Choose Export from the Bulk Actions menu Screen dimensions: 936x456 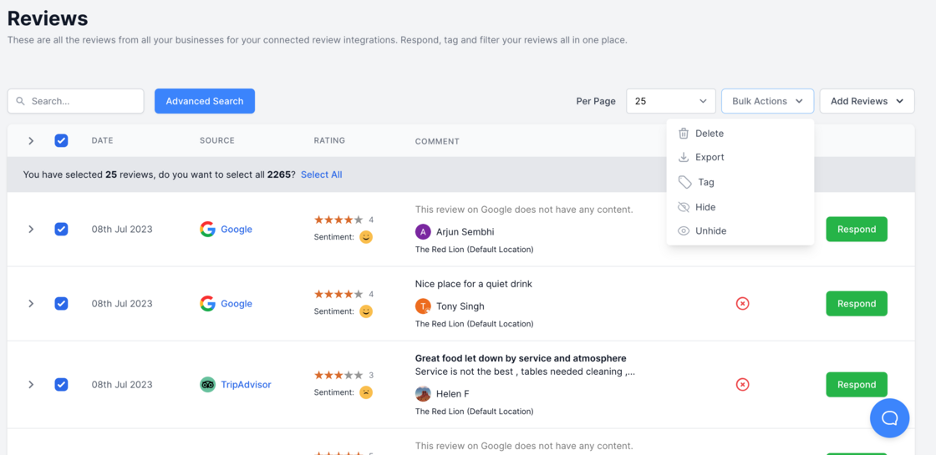click(709, 157)
